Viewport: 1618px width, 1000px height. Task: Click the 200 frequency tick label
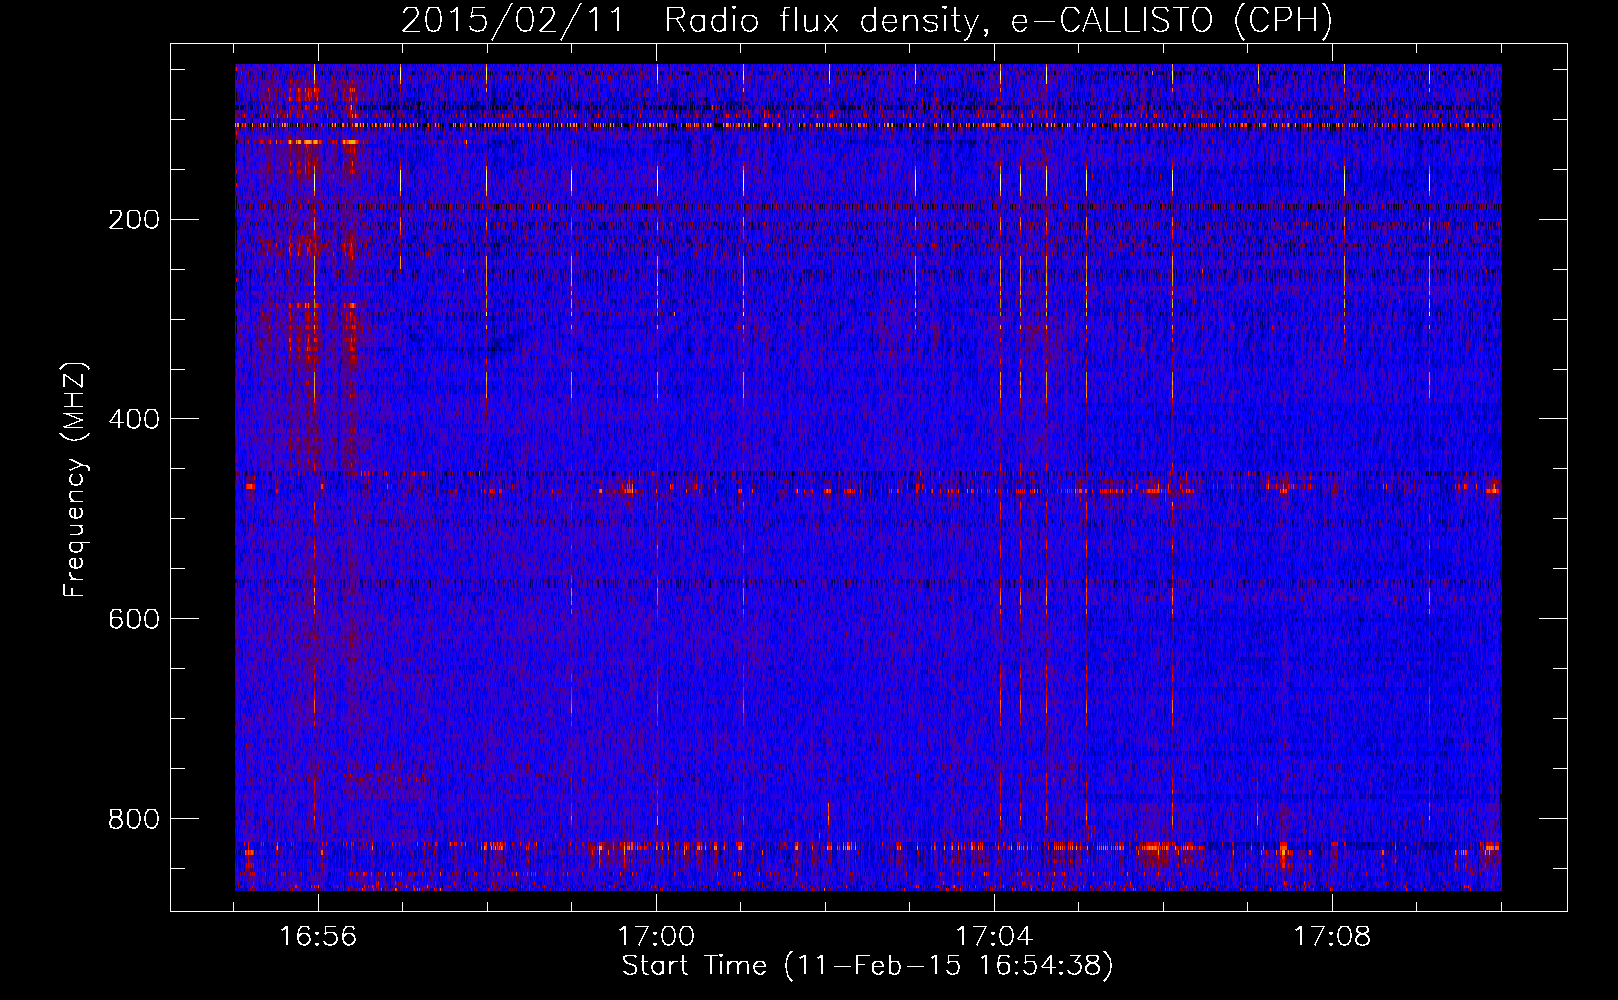coord(133,220)
